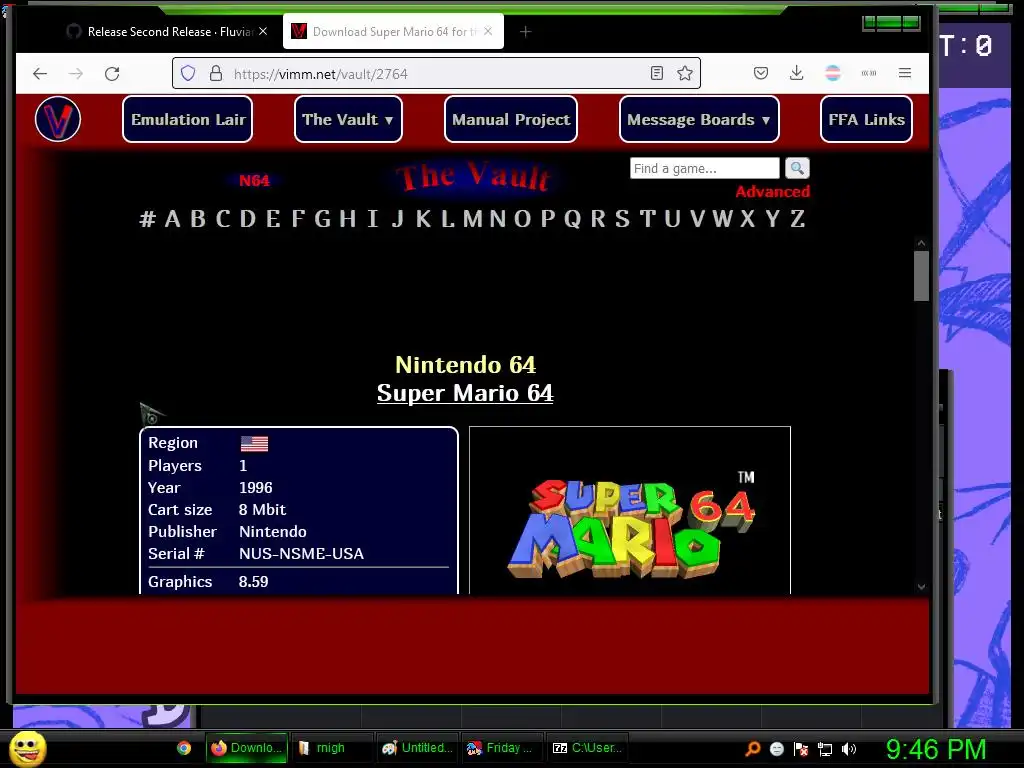Focus the Find a game search field
1024x768 pixels.
705,168
